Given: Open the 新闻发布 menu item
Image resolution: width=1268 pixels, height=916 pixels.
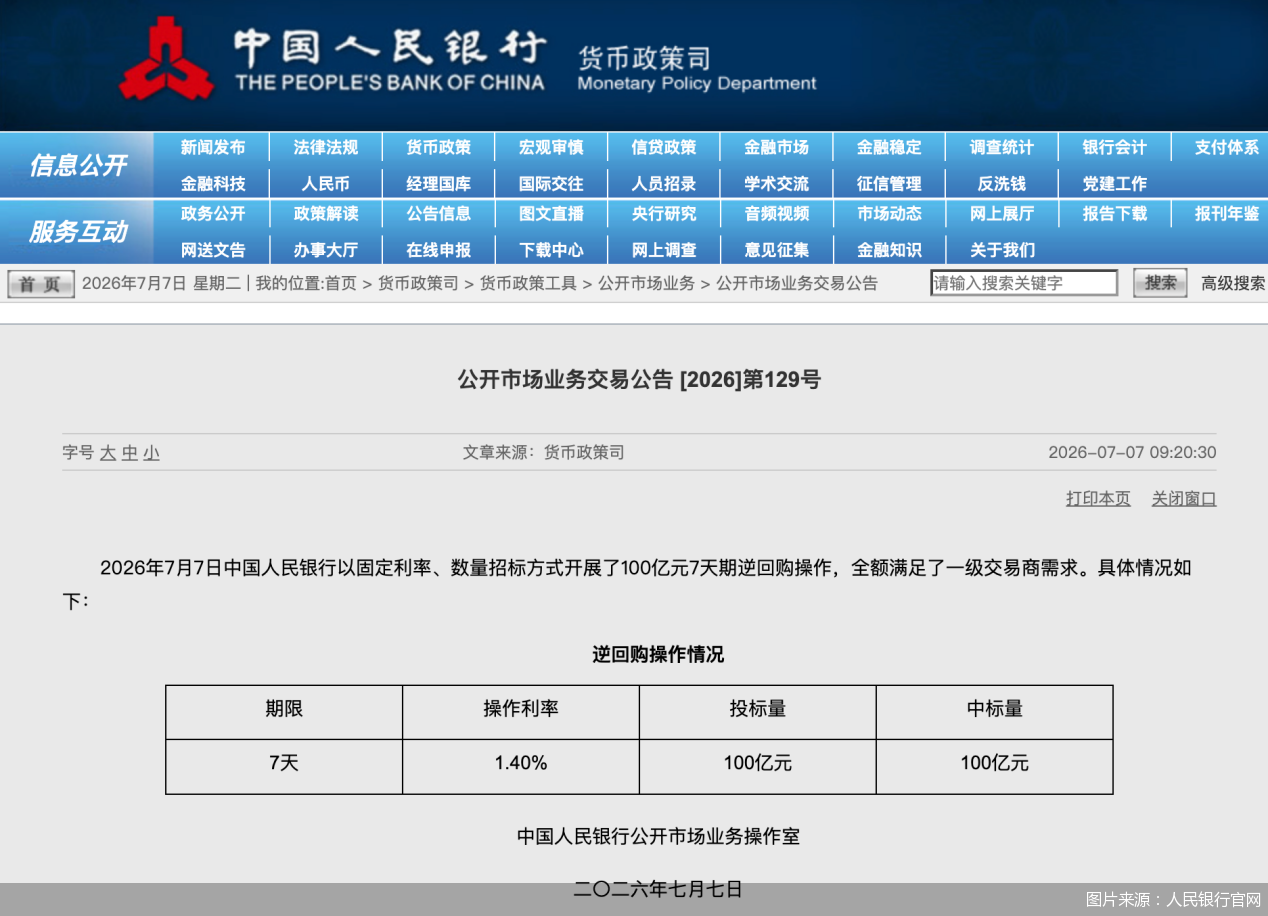Looking at the screenshot, I should coord(212,147).
